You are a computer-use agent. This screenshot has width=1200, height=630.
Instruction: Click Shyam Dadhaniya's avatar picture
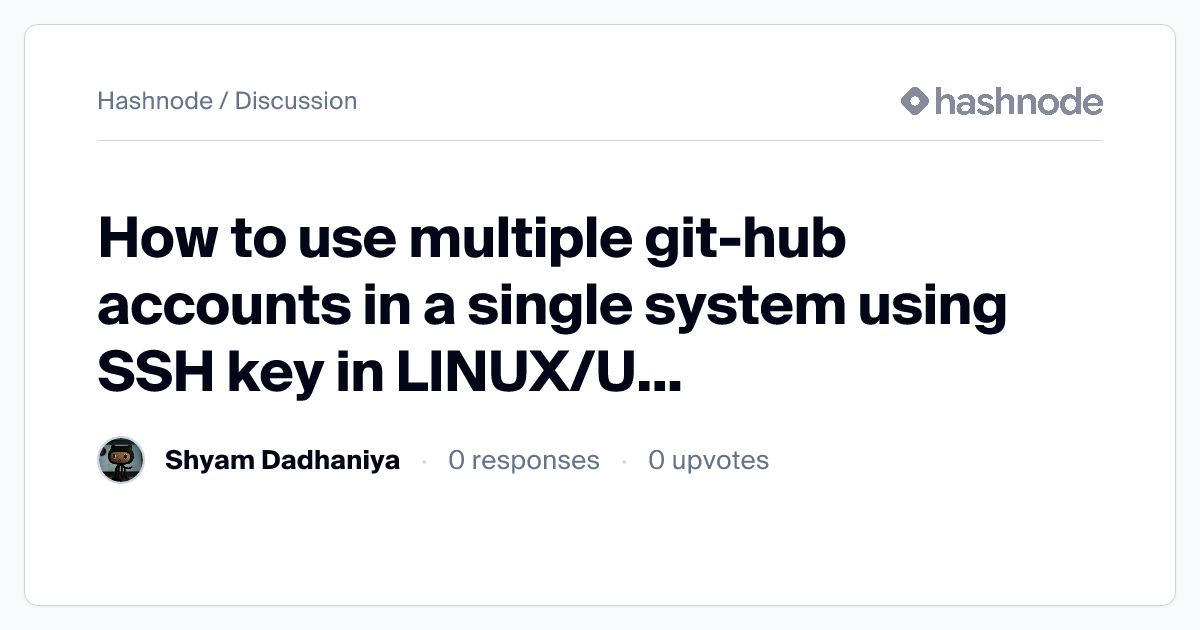(121, 460)
